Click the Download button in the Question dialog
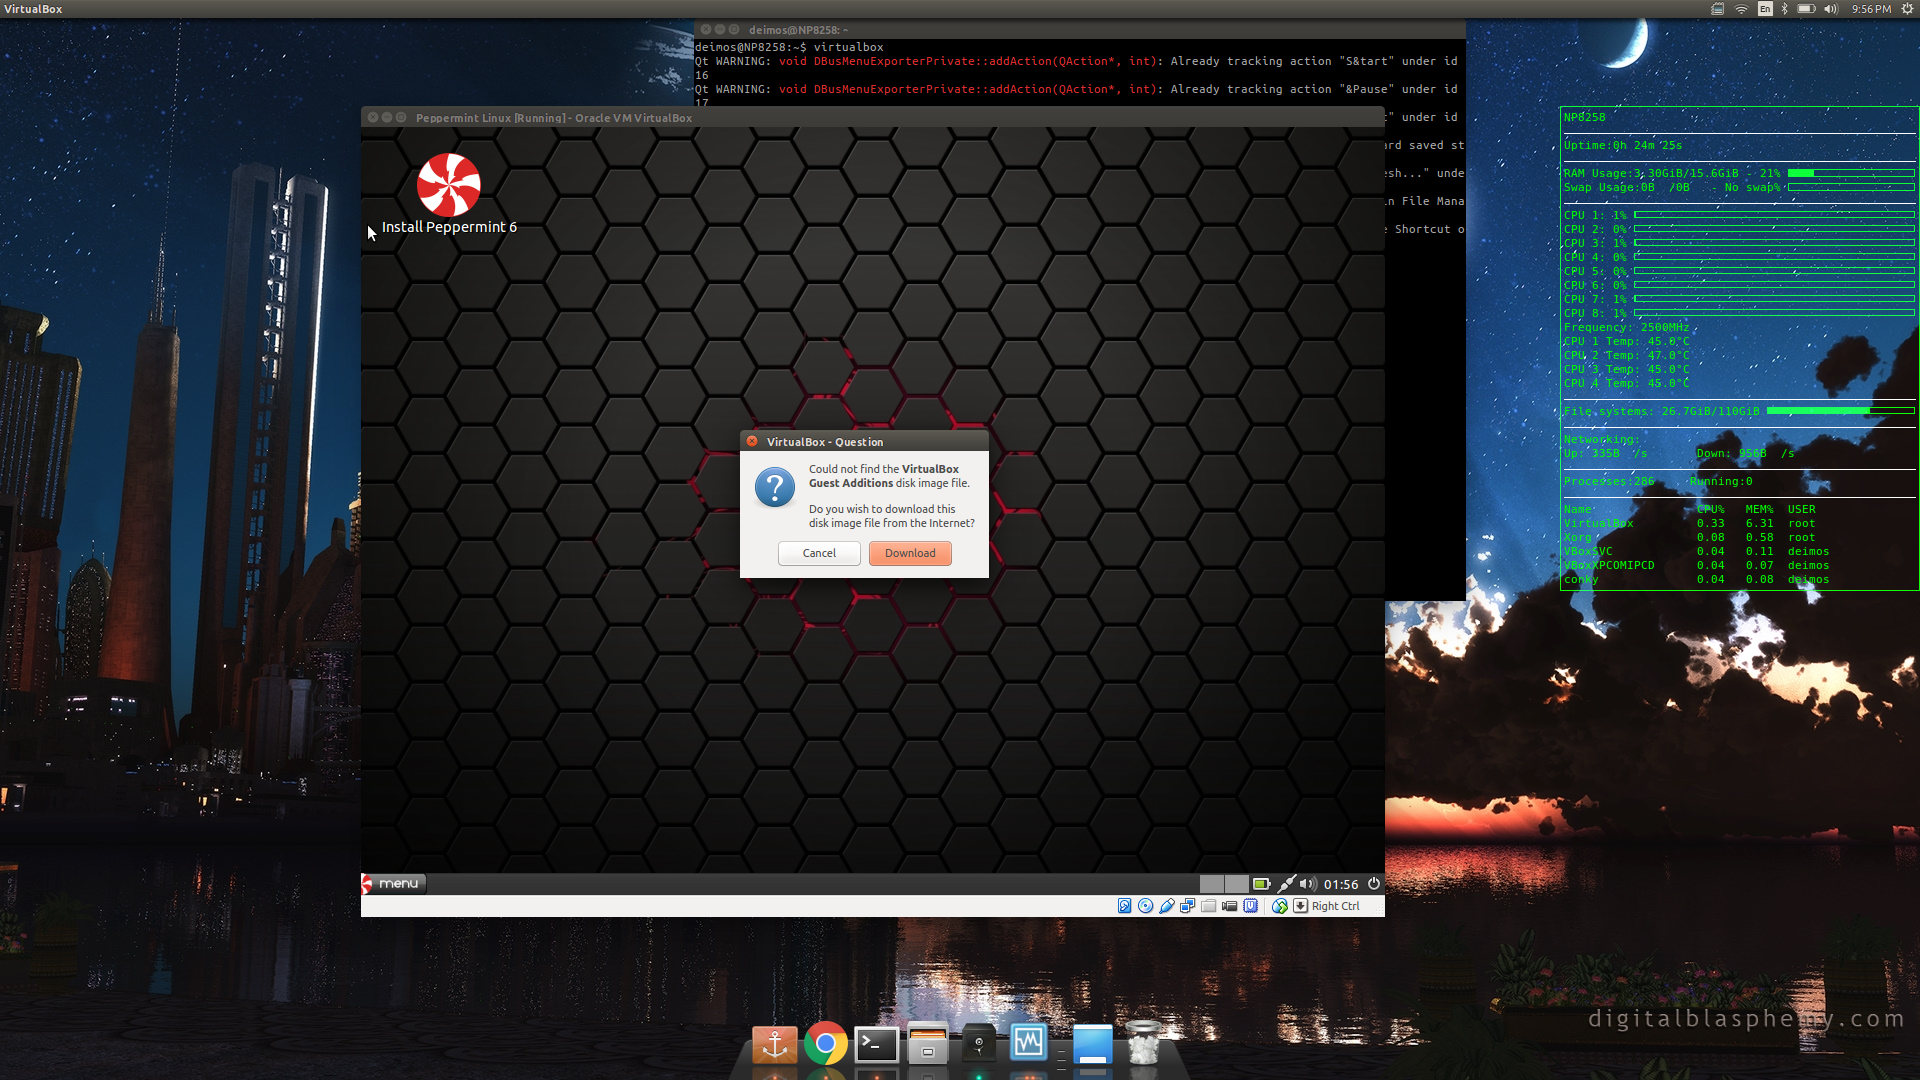The height and width of the screenshot is (1080, 1920). click(x=910, y=553)
